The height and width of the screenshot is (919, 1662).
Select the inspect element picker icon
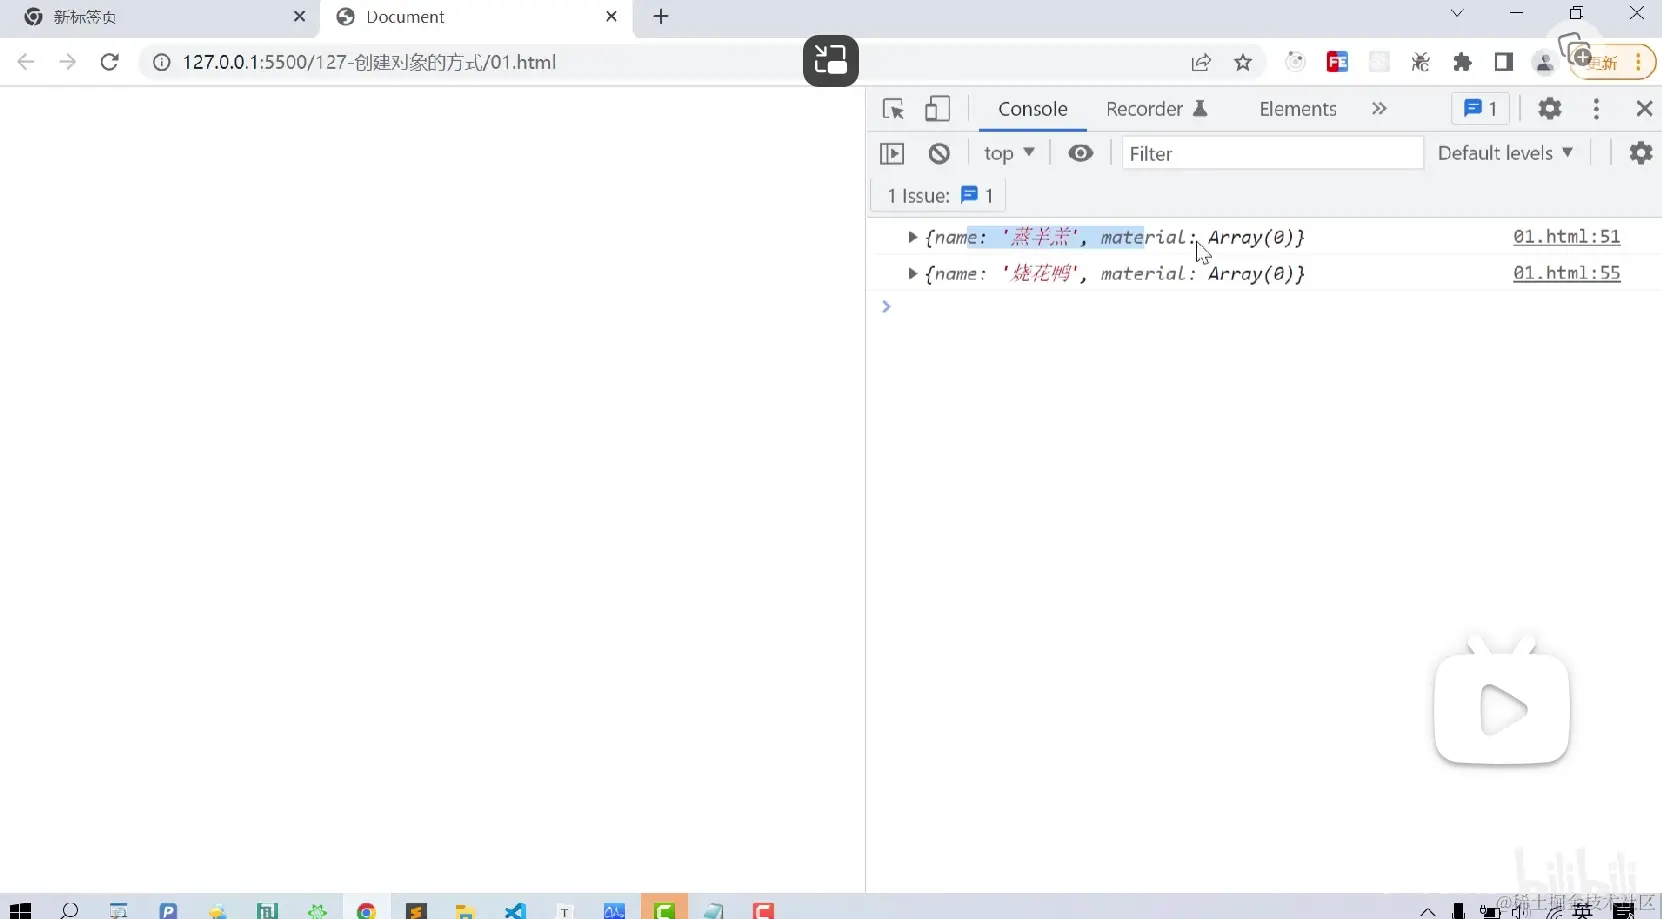tap(893, 109)
